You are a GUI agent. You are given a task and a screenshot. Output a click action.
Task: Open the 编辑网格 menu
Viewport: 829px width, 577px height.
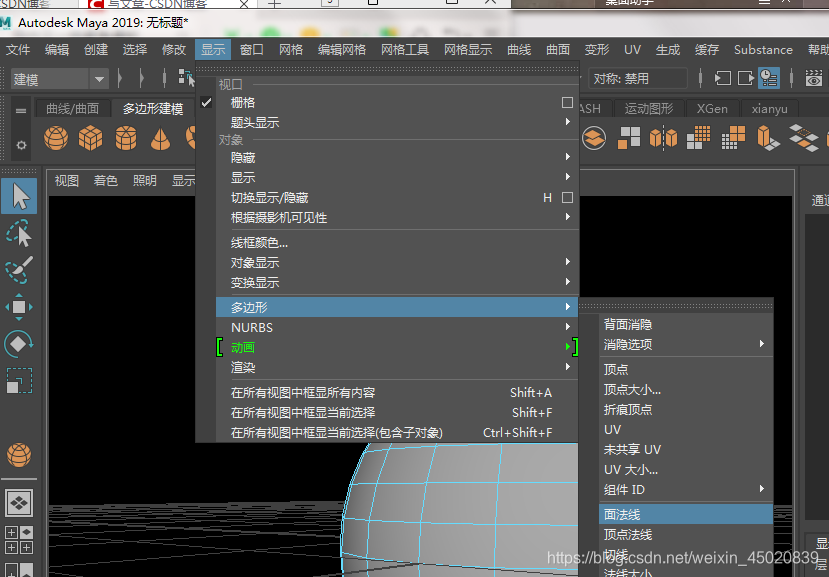pyautogui.click(x=342, y=50)
